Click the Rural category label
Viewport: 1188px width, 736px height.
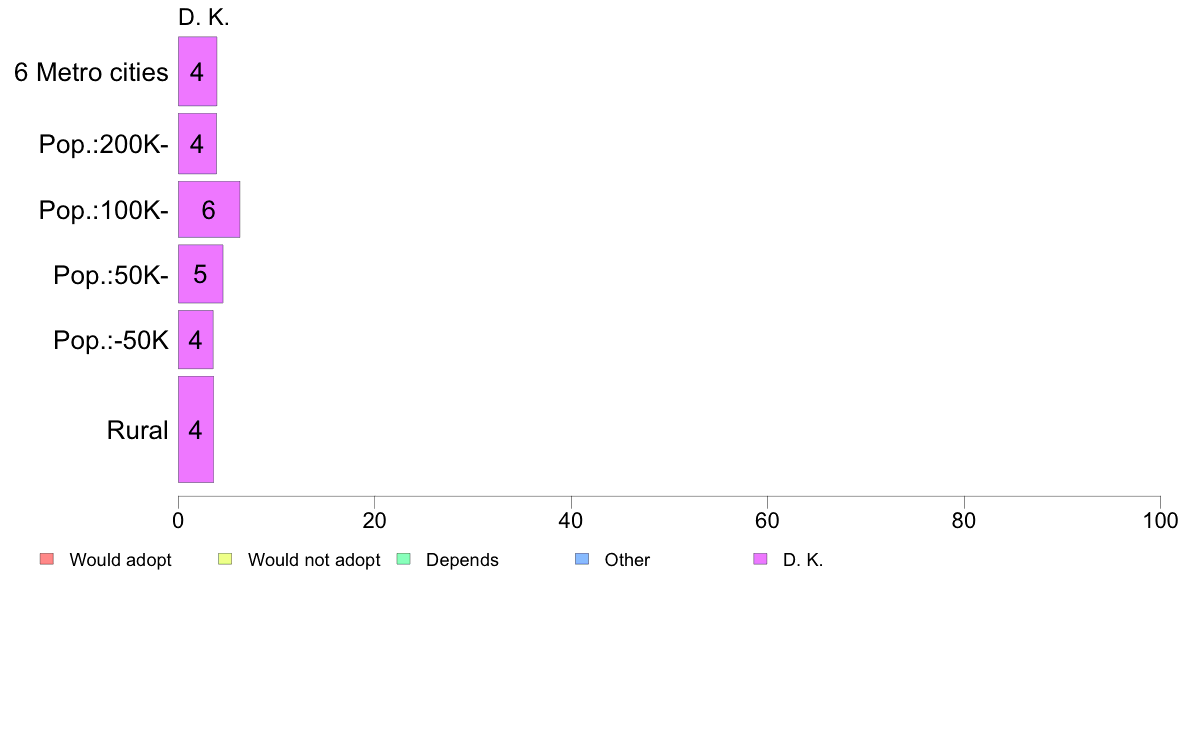137,431
